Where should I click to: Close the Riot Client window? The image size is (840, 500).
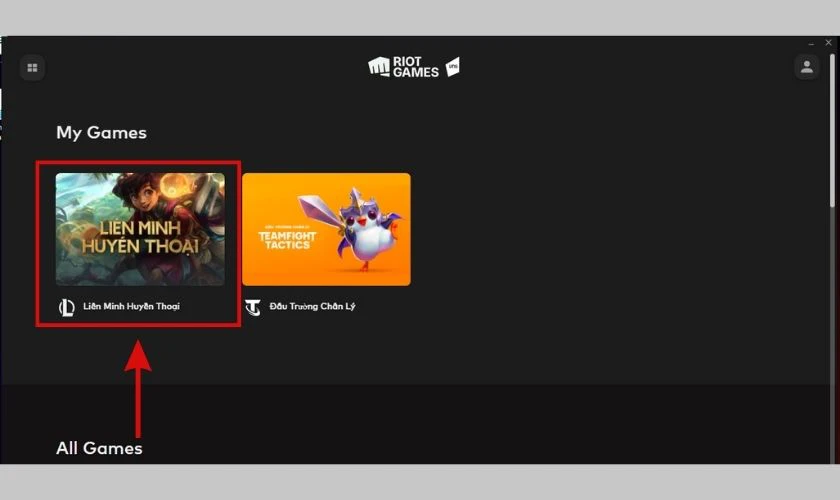828,44
